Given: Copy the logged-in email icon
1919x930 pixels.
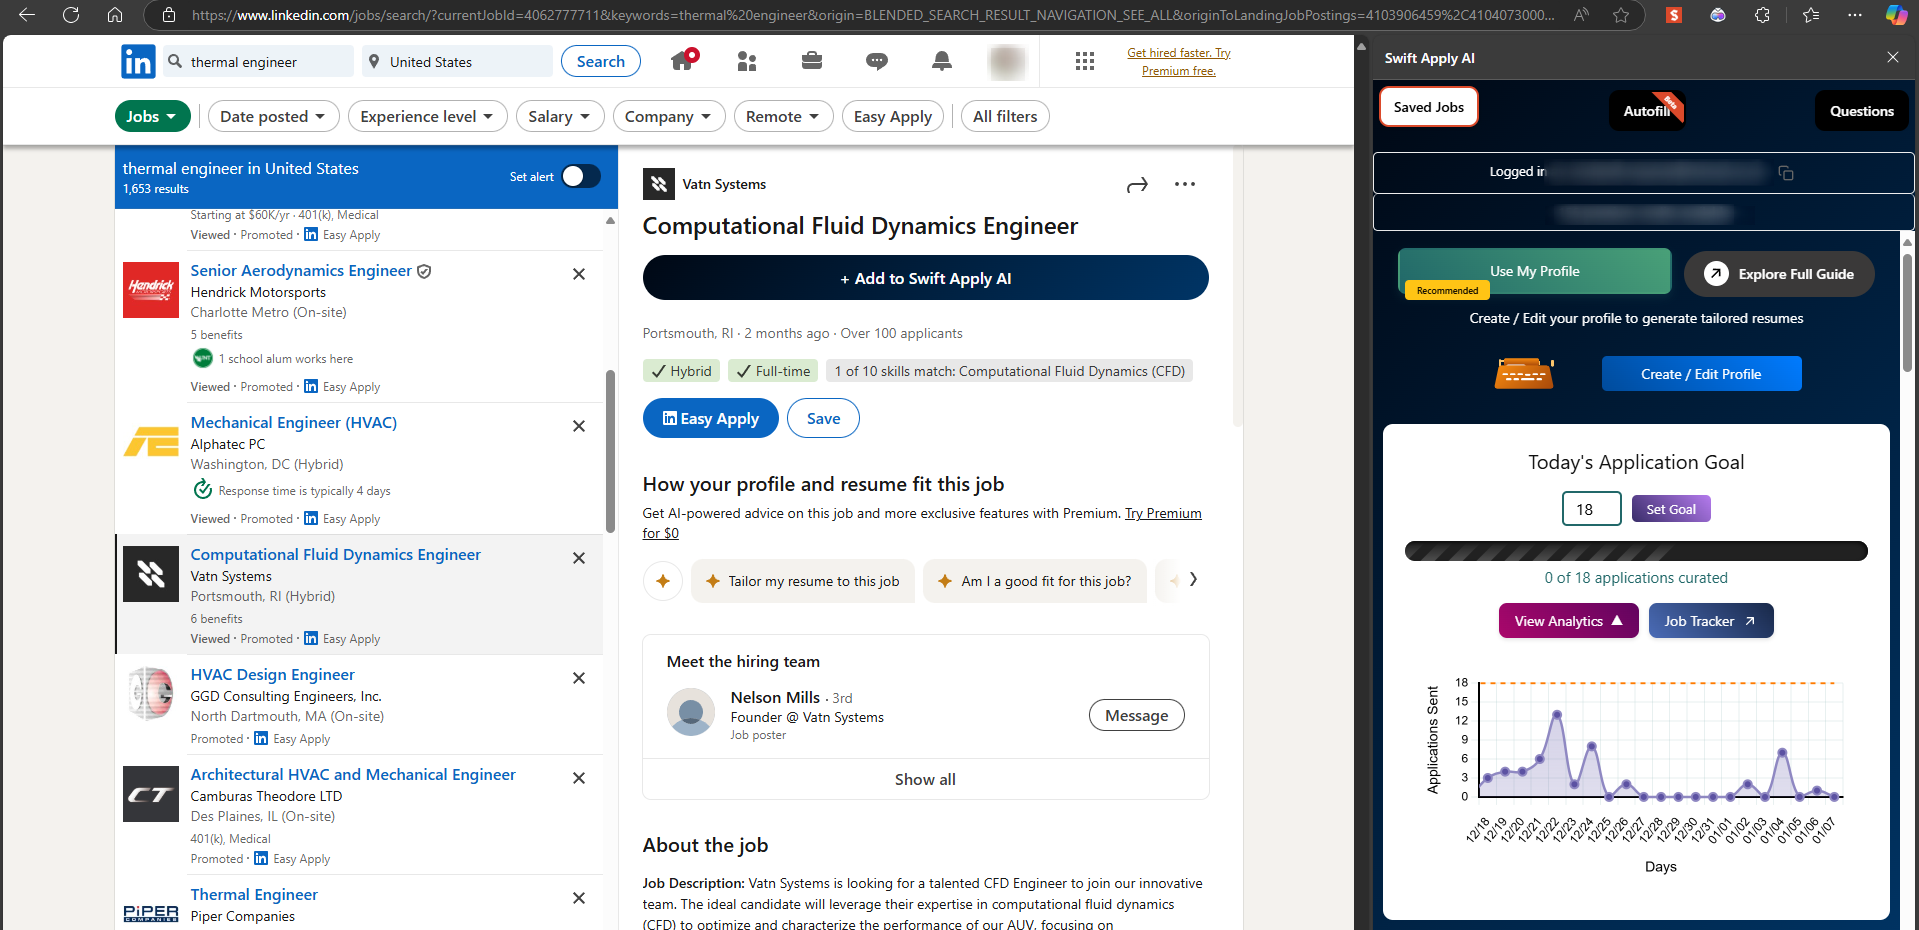Looking at the screenshot, I should click(1786, 173).
